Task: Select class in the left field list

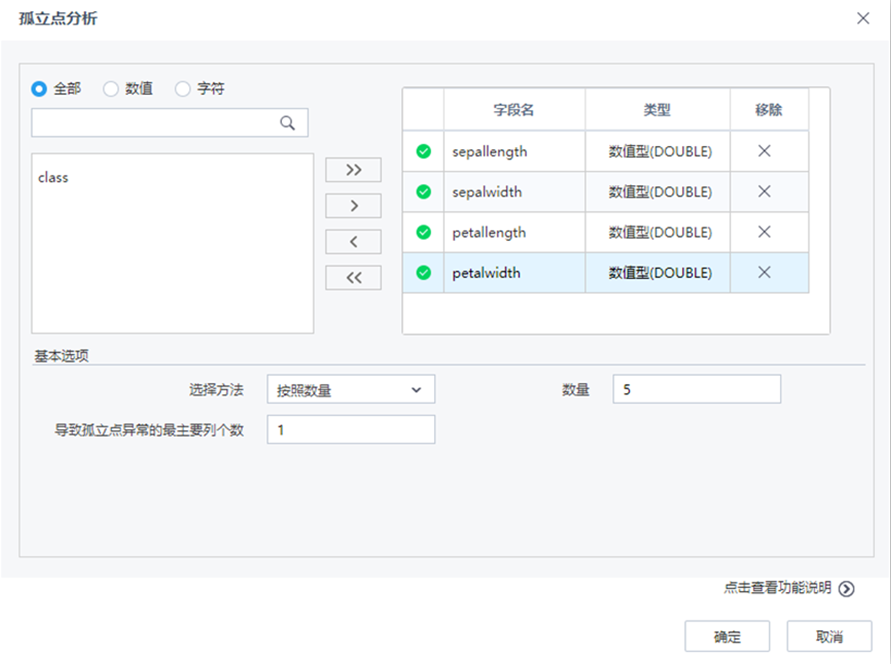Action: click(x=52, y=177)
